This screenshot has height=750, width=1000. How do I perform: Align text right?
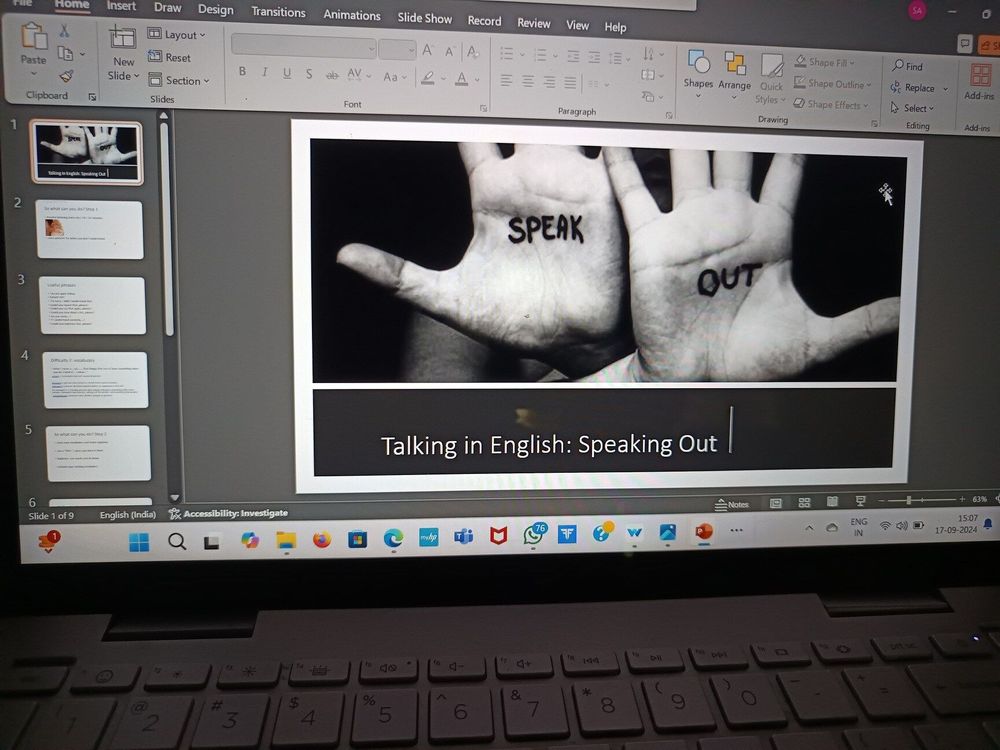coord(549,82)
